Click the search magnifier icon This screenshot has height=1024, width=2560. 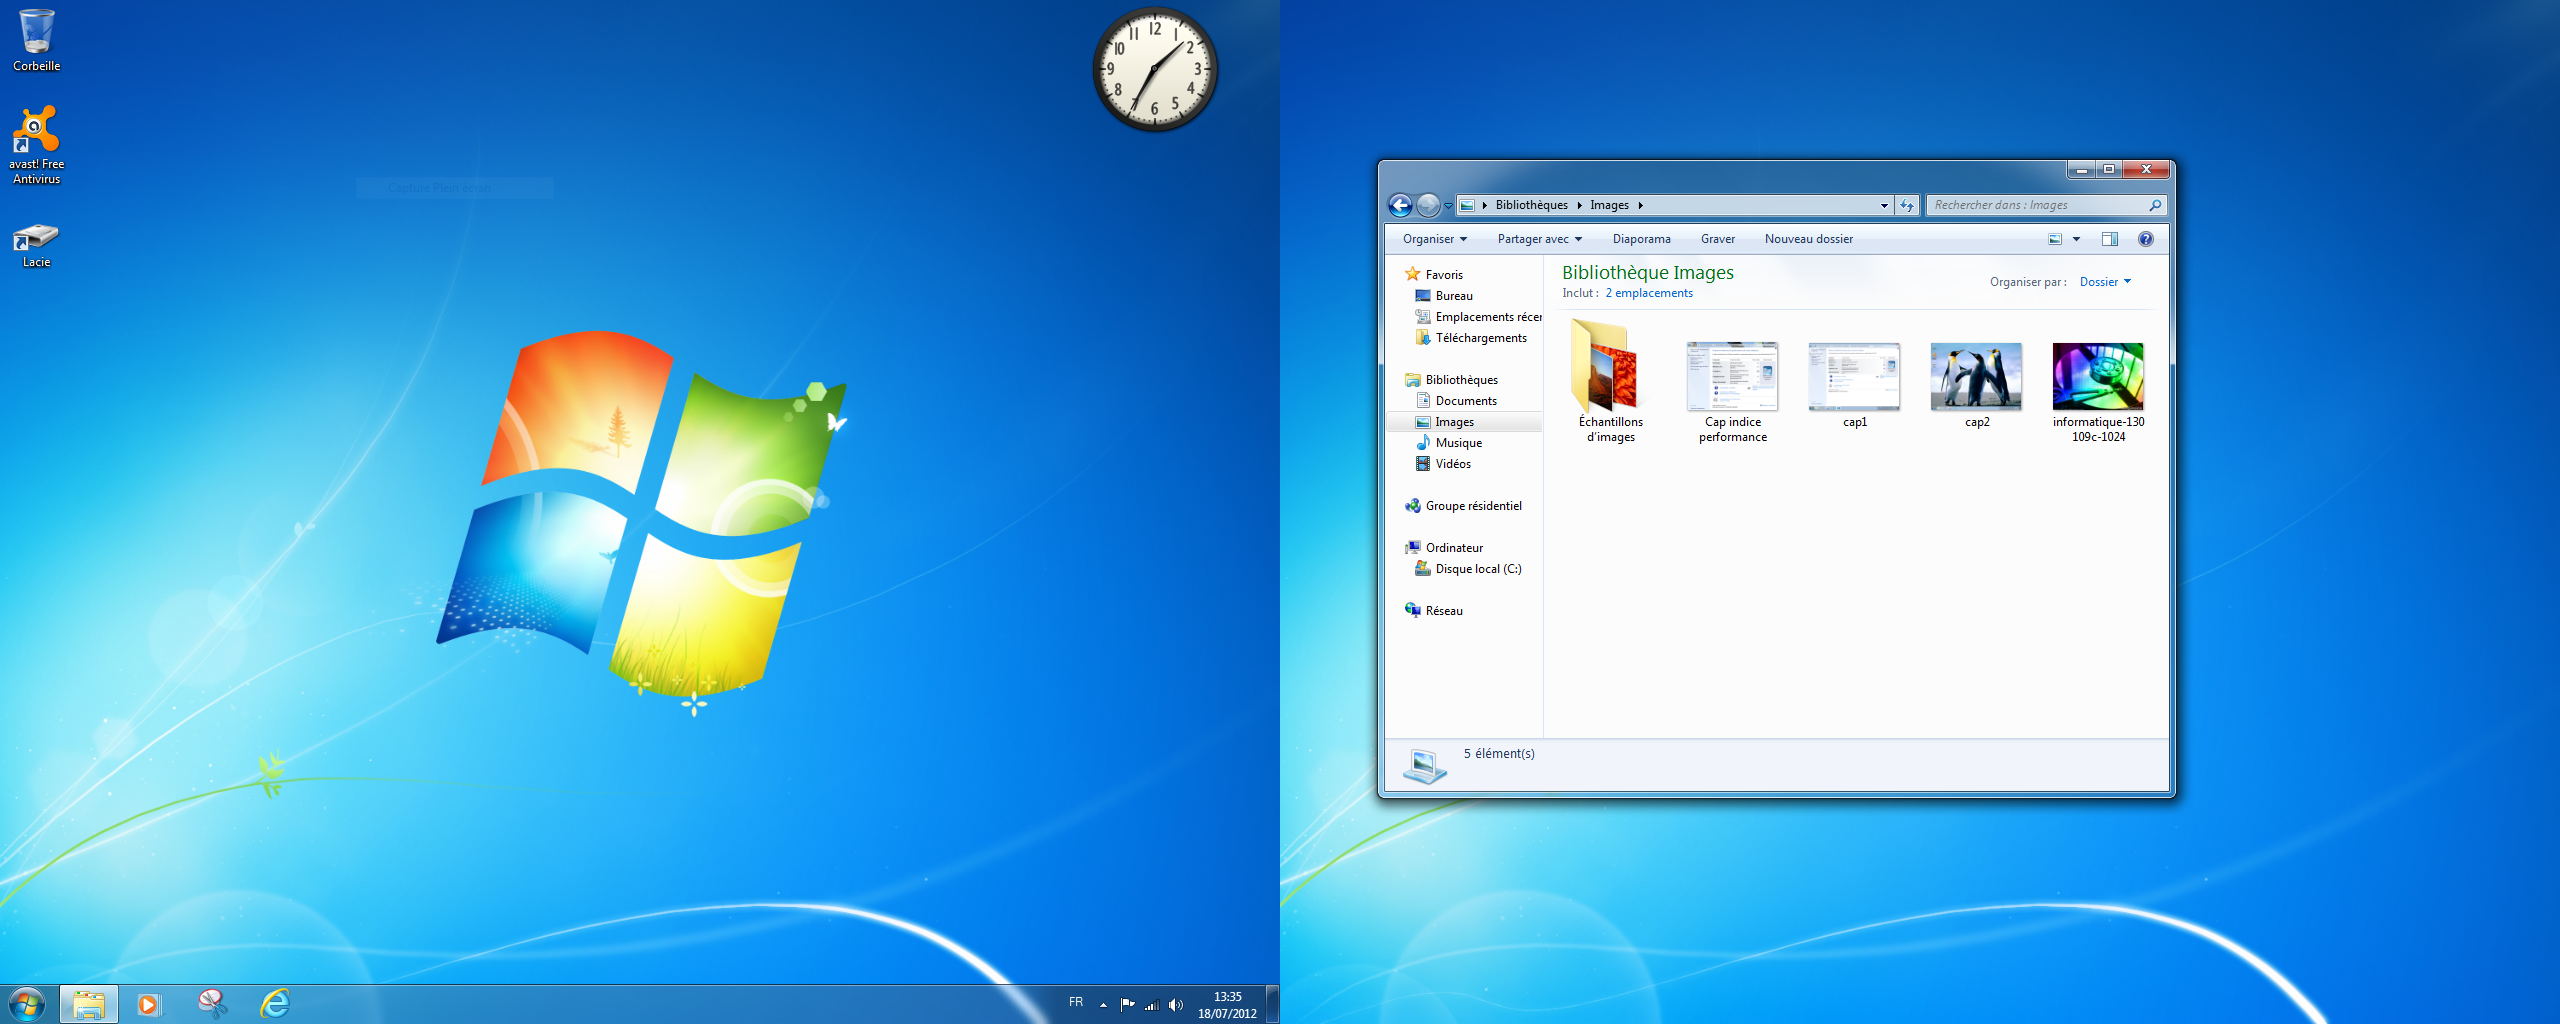point(2155,205)
